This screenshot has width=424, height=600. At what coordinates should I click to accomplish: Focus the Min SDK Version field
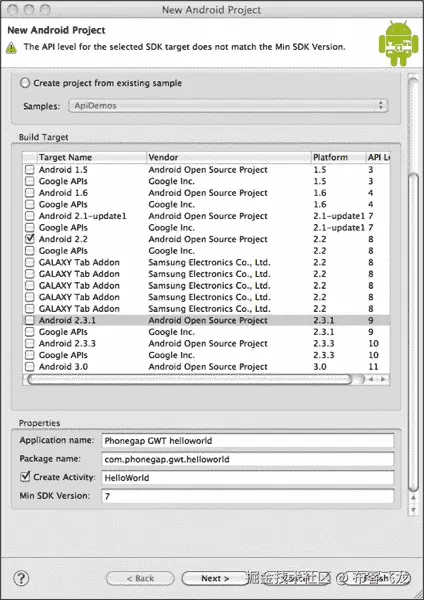coord(248,496)
